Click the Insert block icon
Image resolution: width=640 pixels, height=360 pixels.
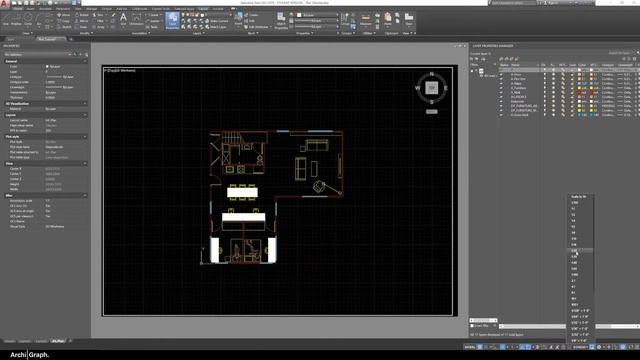[238, 19]
